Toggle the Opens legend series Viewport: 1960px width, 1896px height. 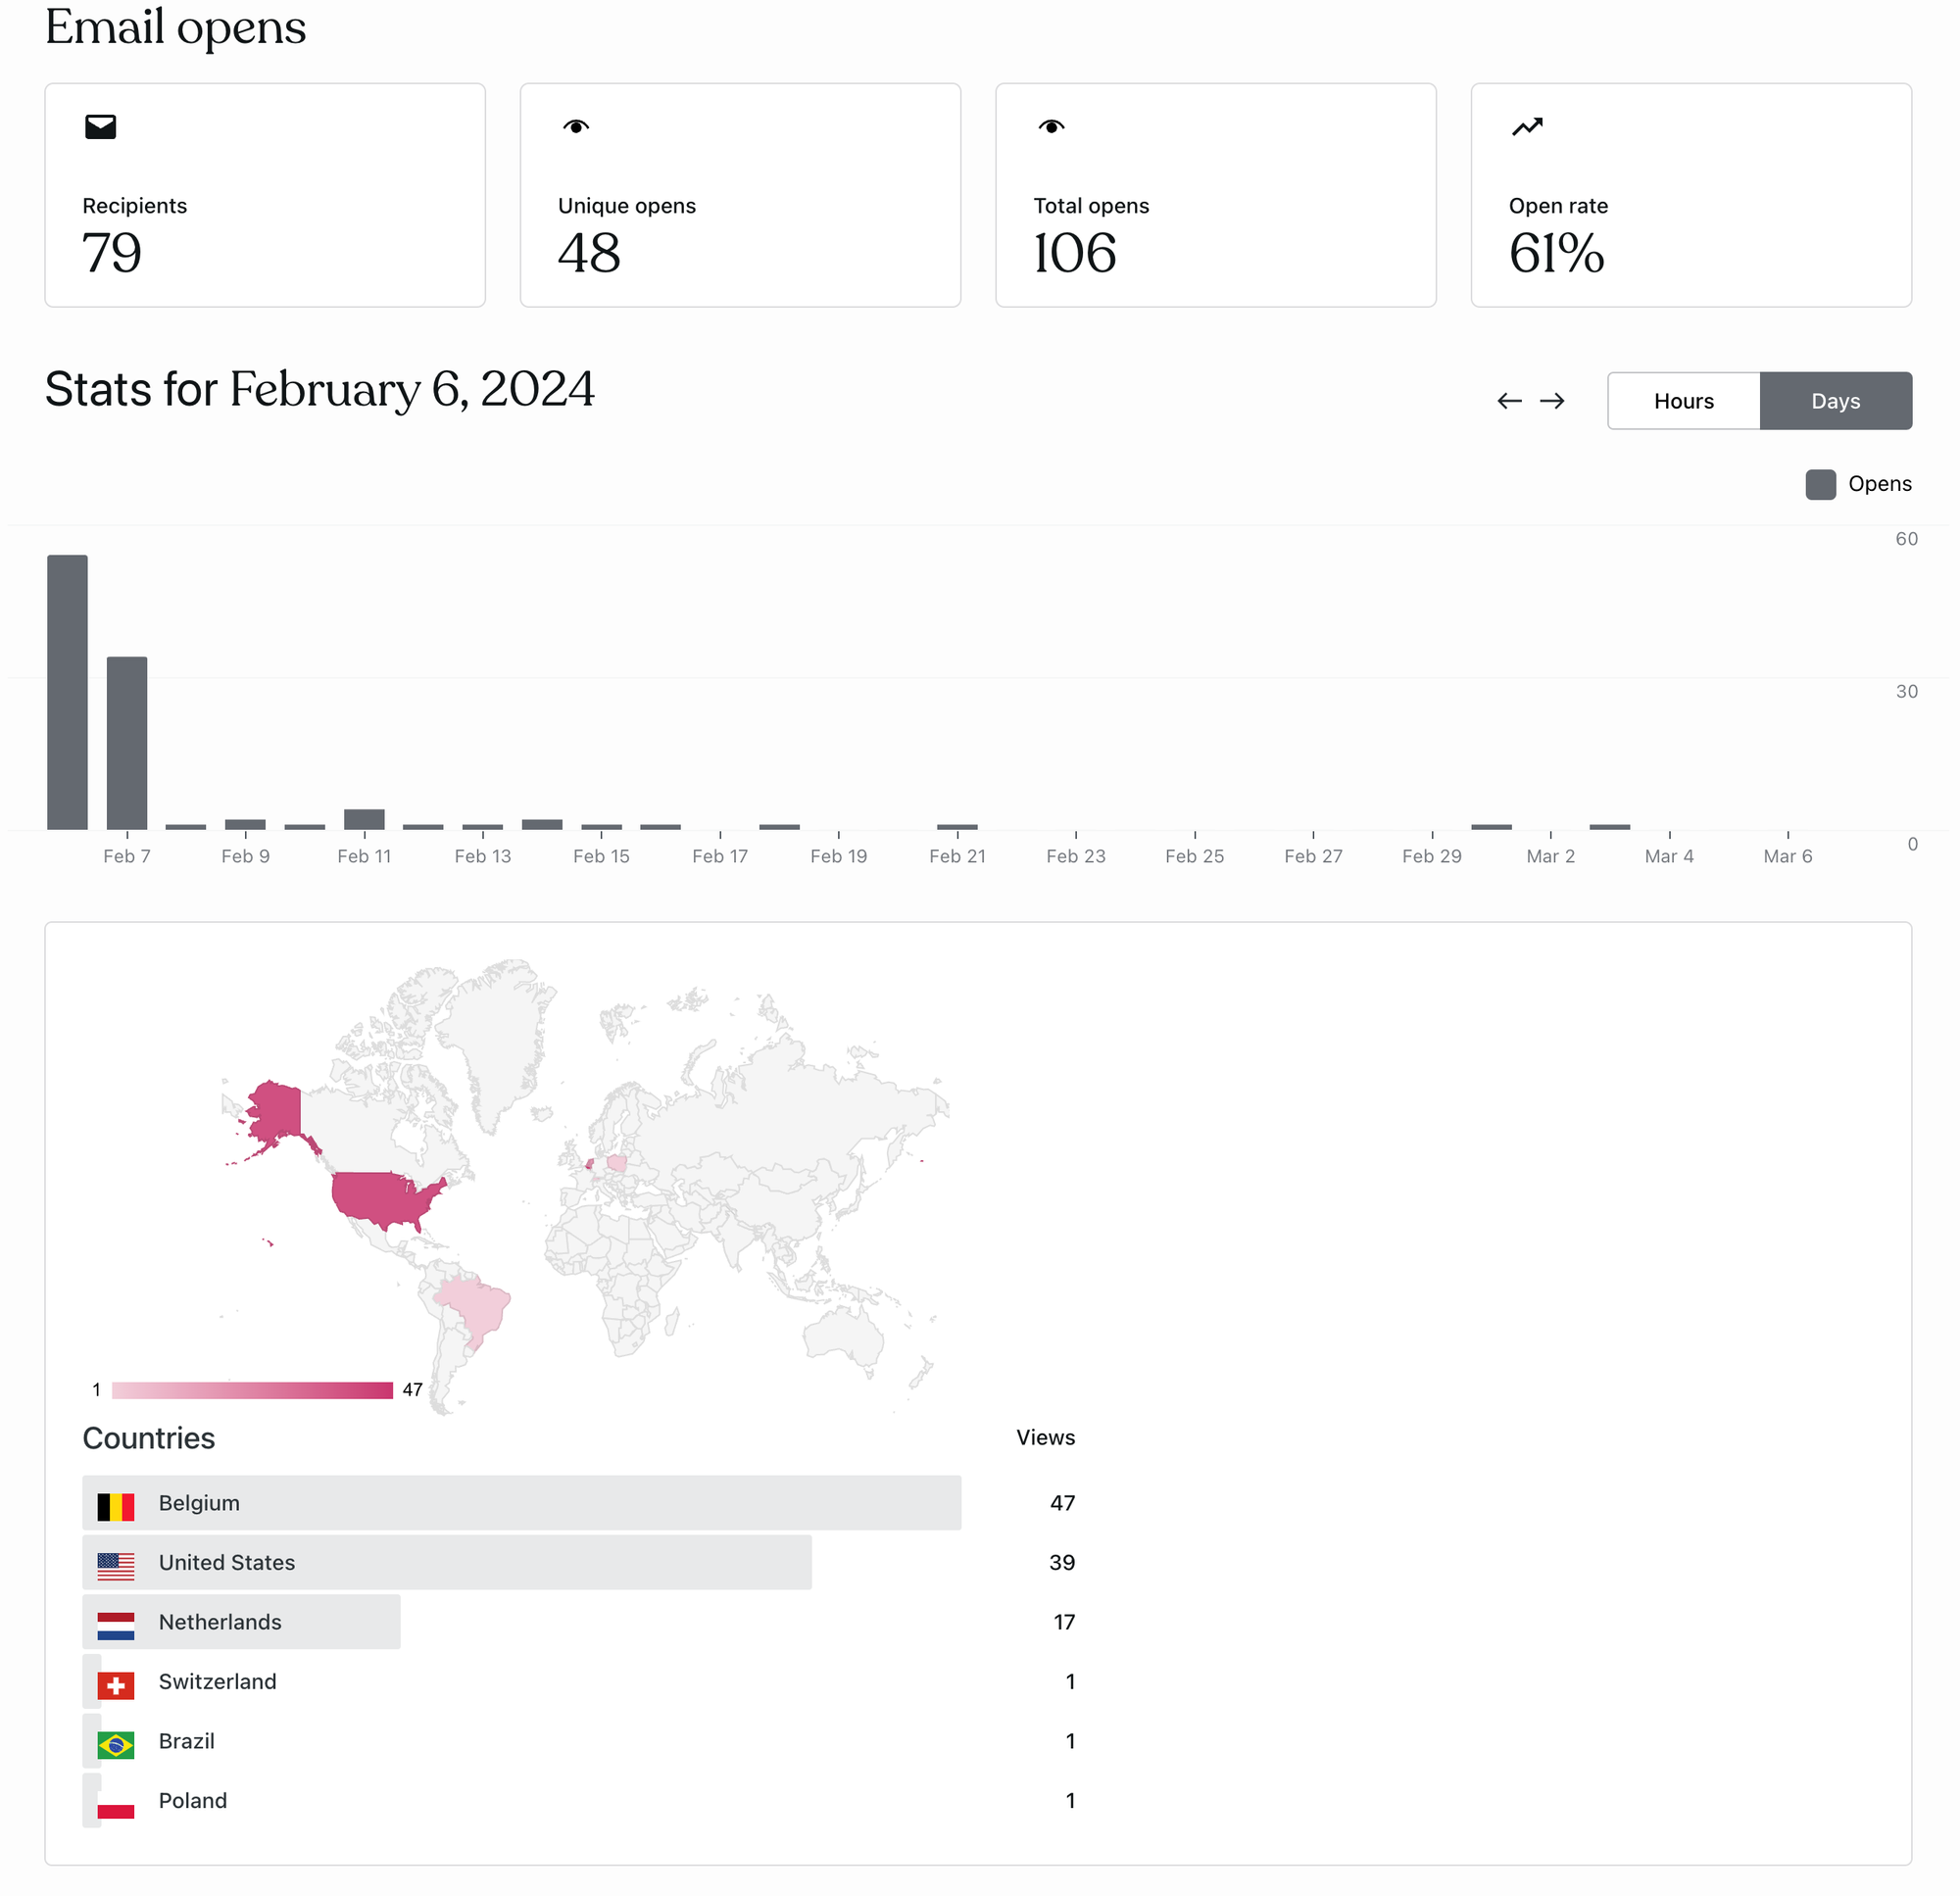tap(1858, 484)
